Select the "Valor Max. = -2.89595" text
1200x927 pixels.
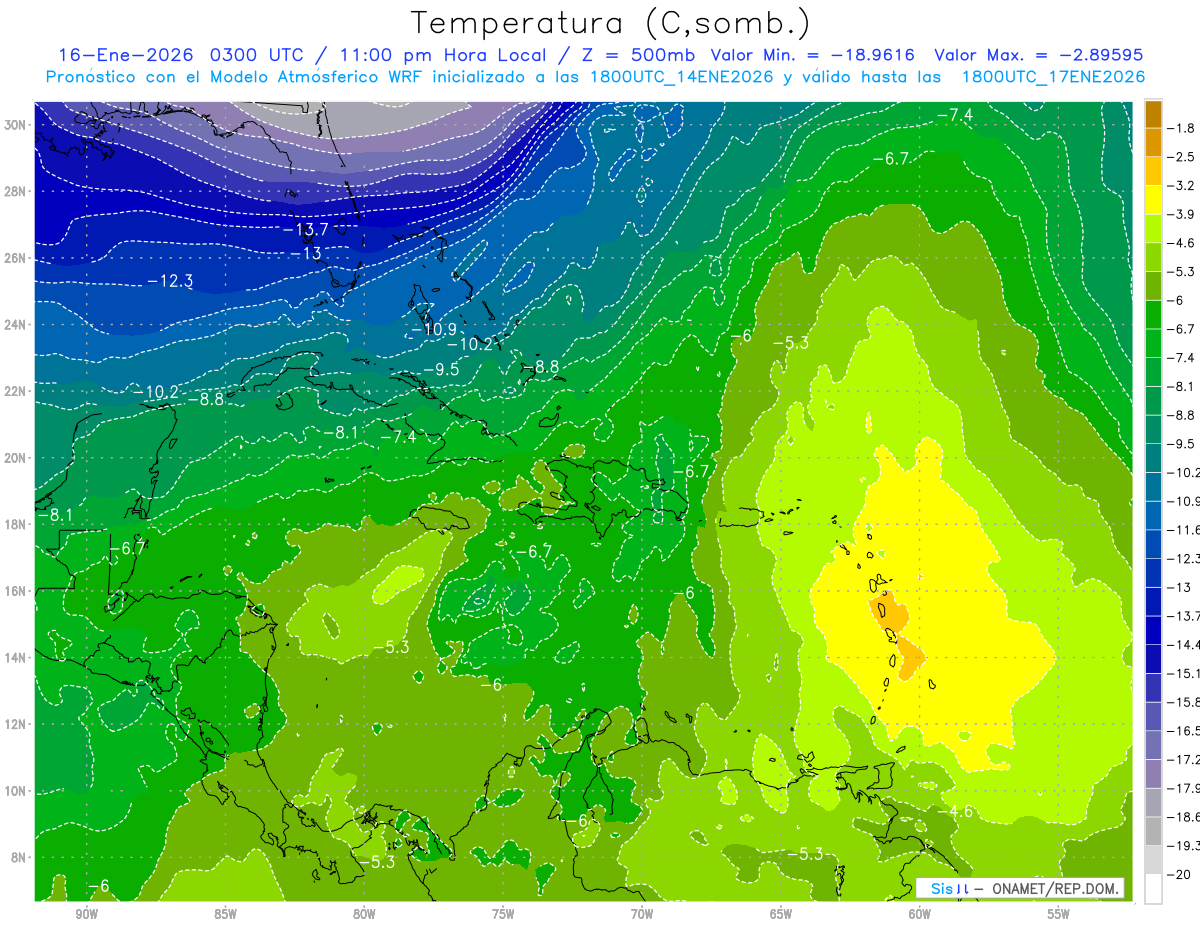(1038, 55)
